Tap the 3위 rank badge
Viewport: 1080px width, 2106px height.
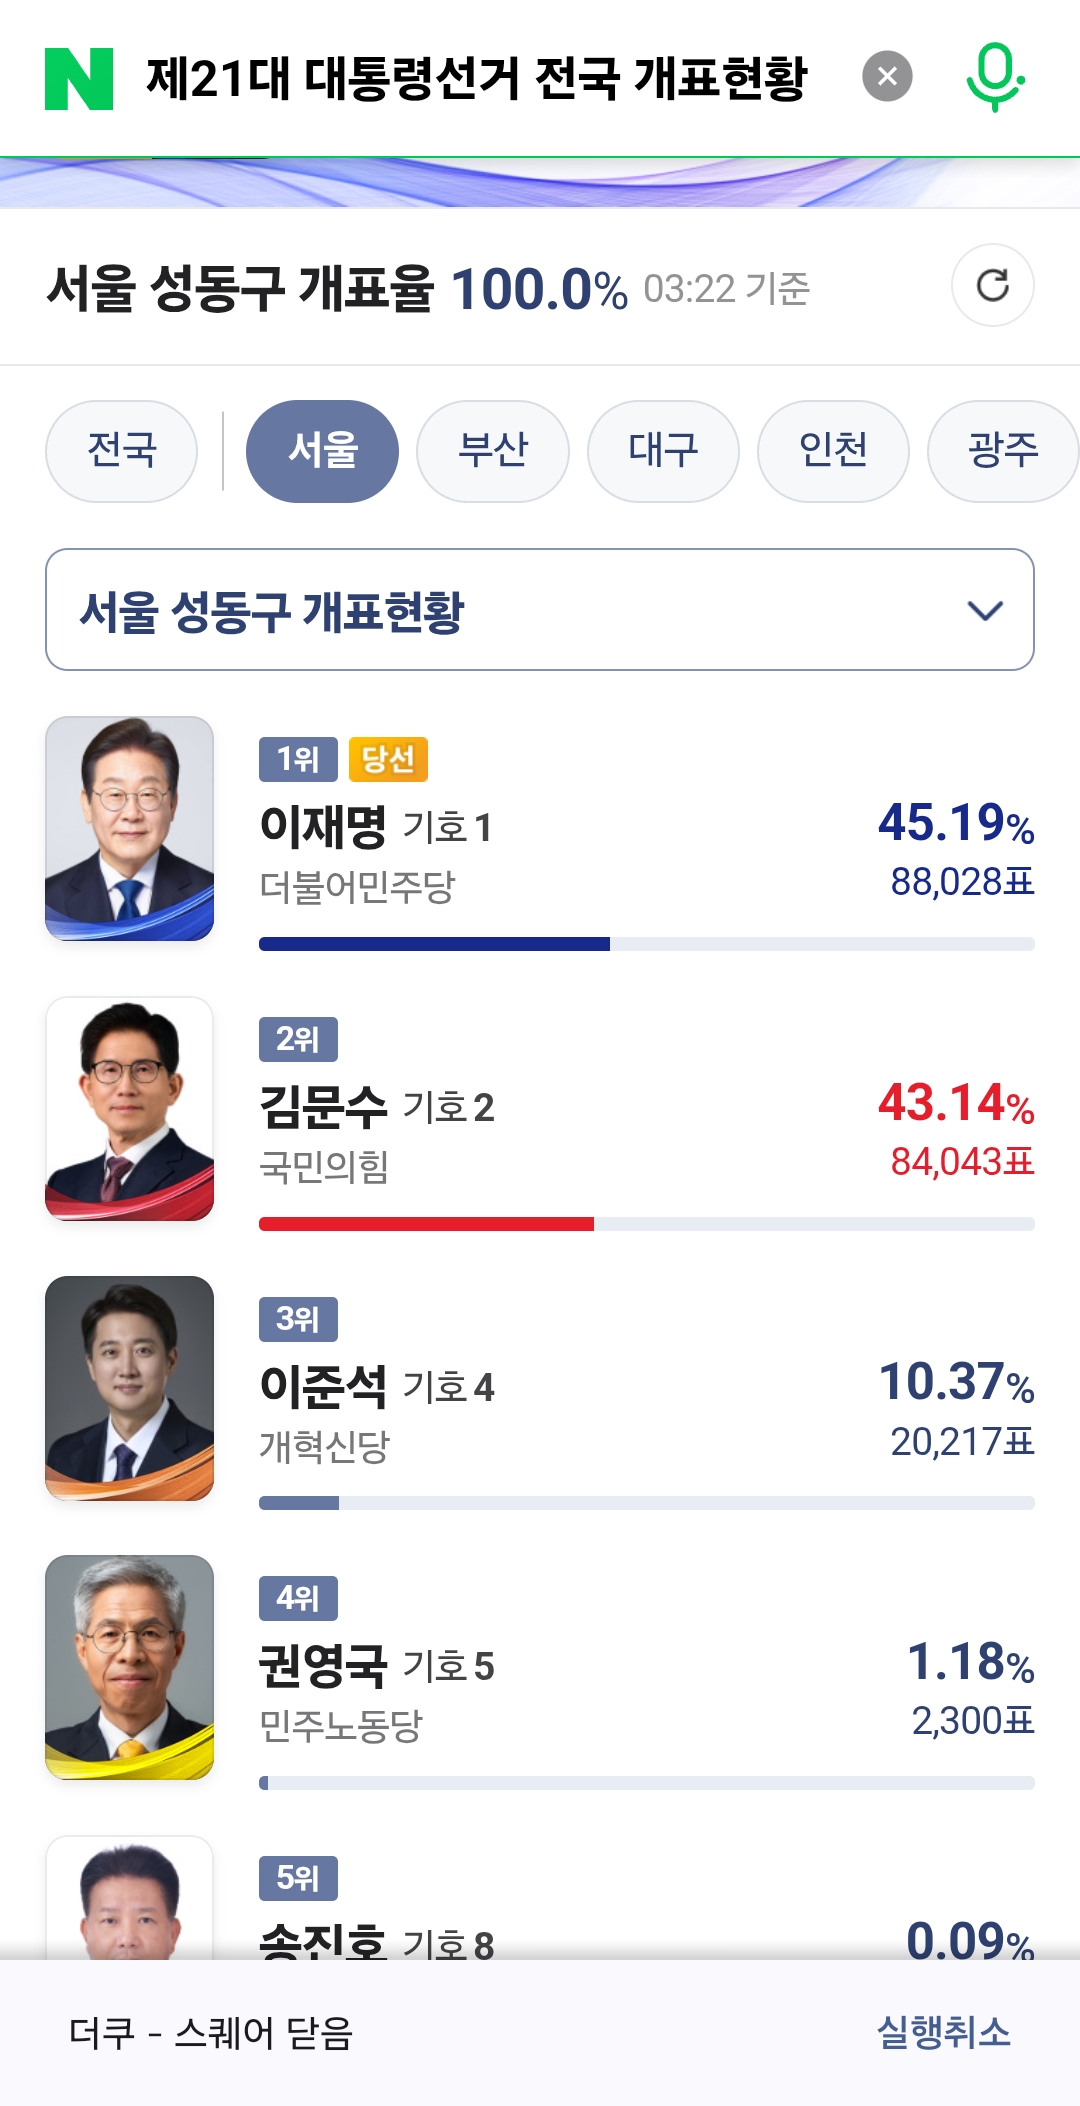[x=298, y=1320]
